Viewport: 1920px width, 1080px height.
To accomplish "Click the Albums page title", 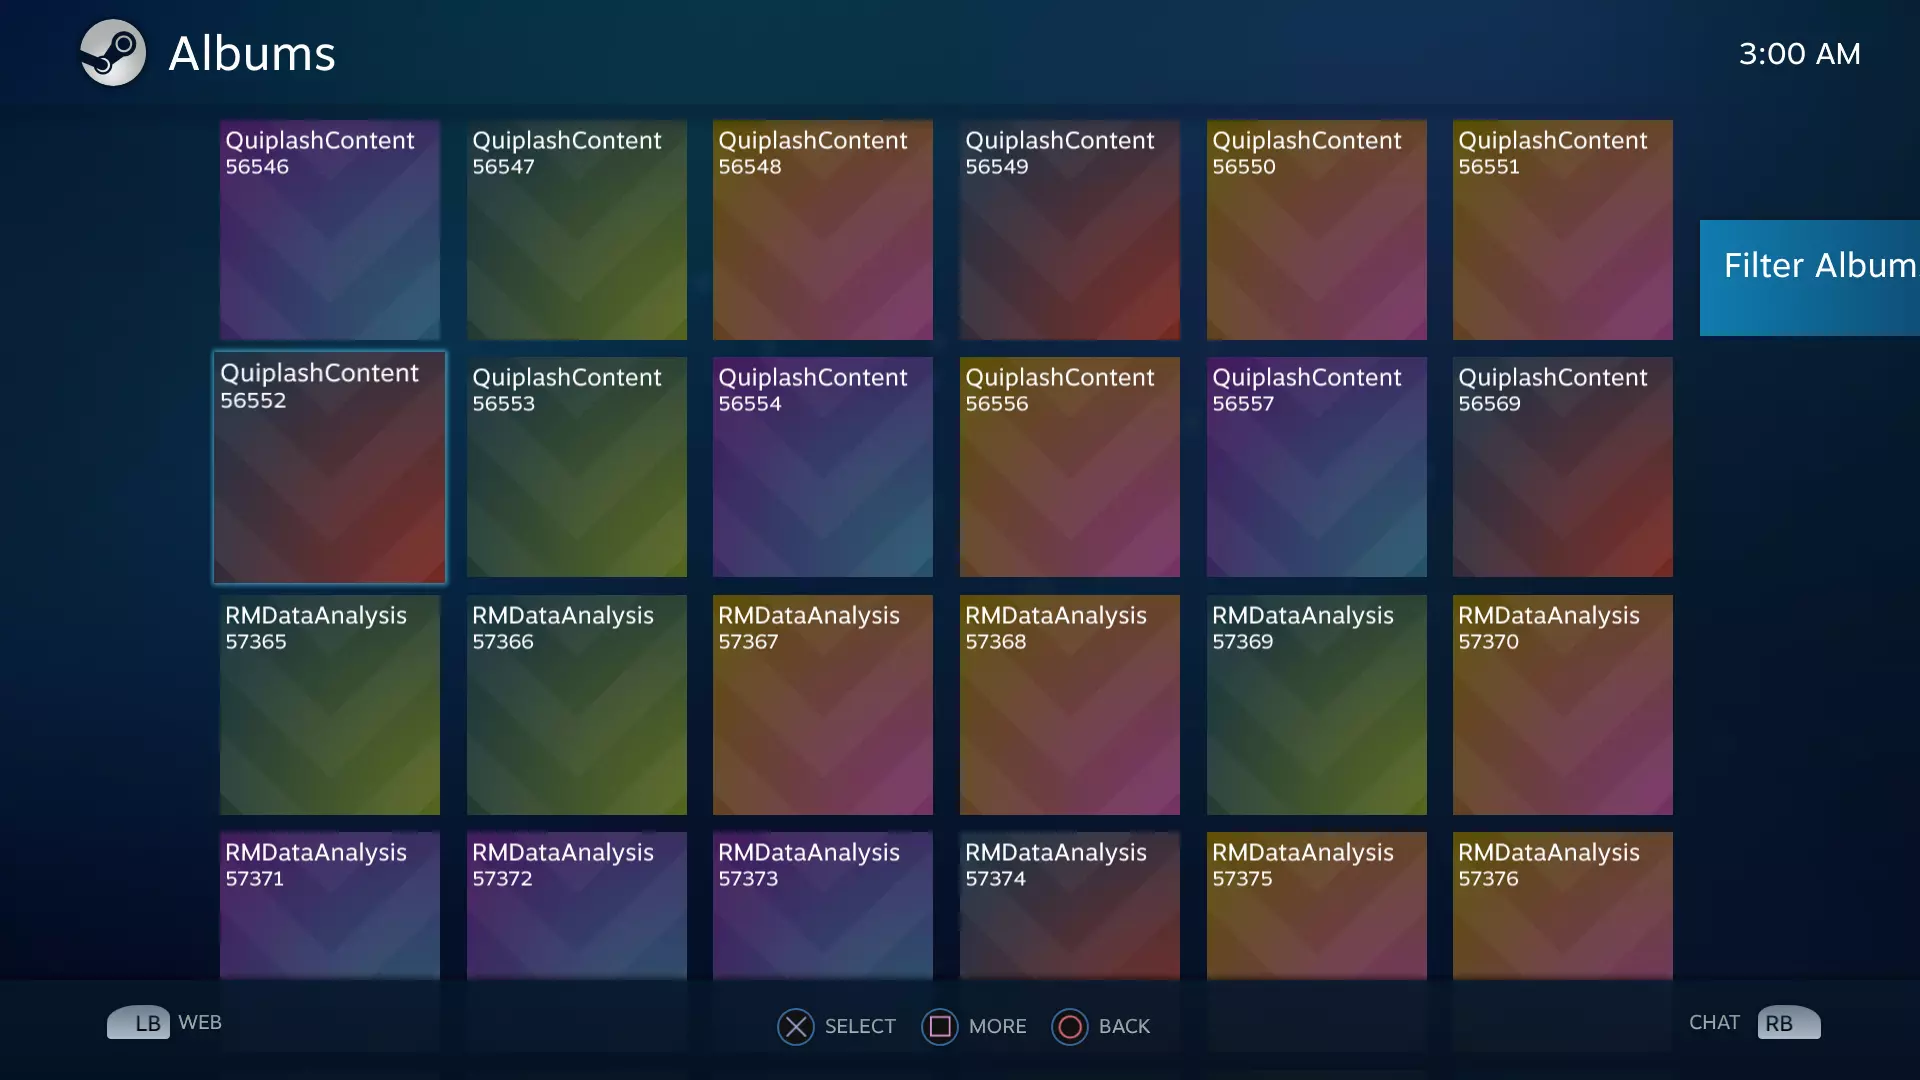I will pyautogui.click(x=252, y=54).
